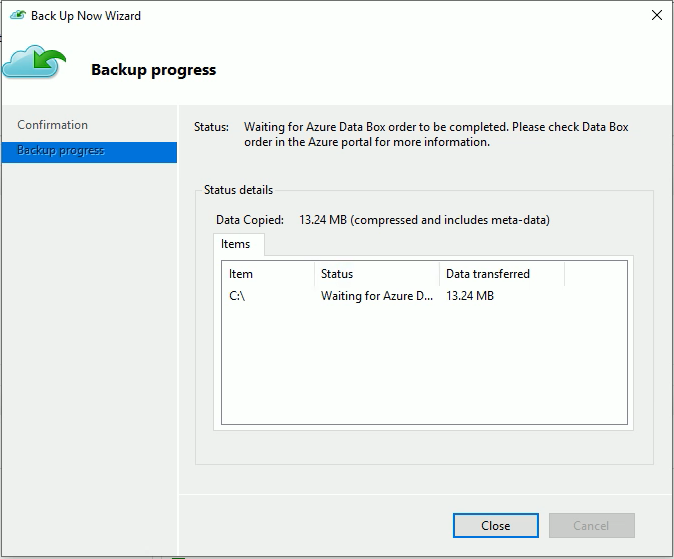Click the Status details group label
The height and width of the screenshot is (559, 674).
(238, 190)
